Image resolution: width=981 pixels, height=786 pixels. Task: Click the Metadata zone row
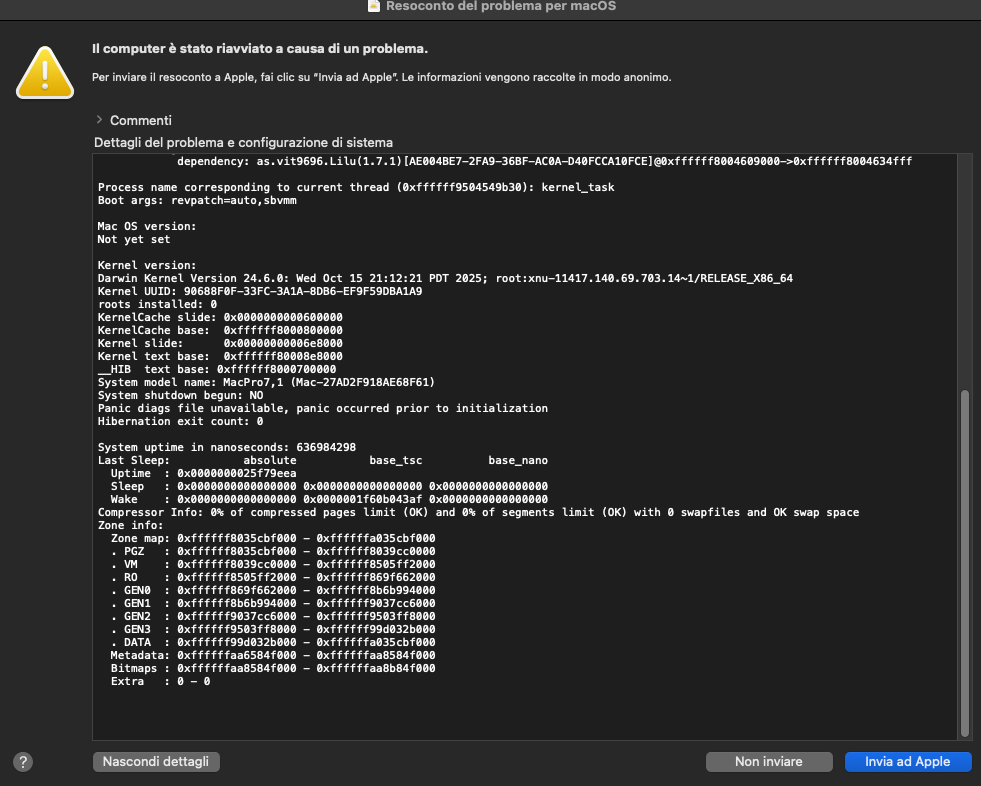pyautogui.click(x=273, y=655)
